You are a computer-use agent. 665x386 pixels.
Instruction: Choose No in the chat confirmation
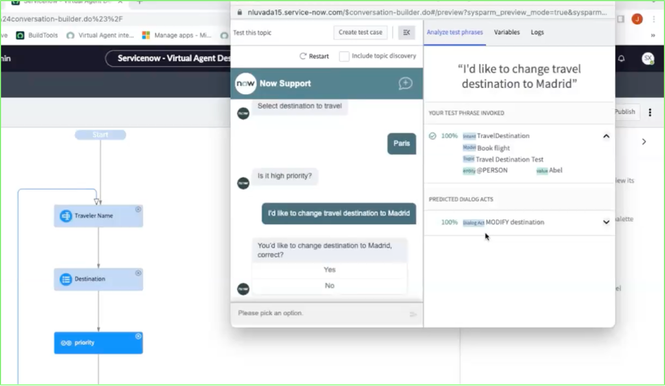pos(330,286)
